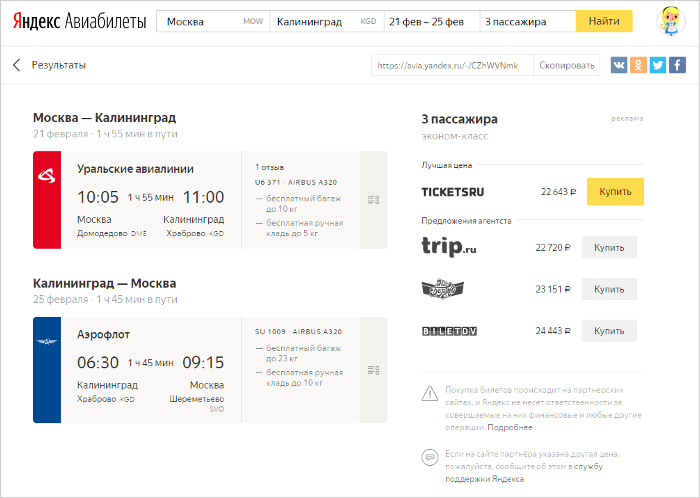This screenshot has height=498, width=700.
Task: Buy ticket from trip.ru offer
Action: click(x=609, y=248)
